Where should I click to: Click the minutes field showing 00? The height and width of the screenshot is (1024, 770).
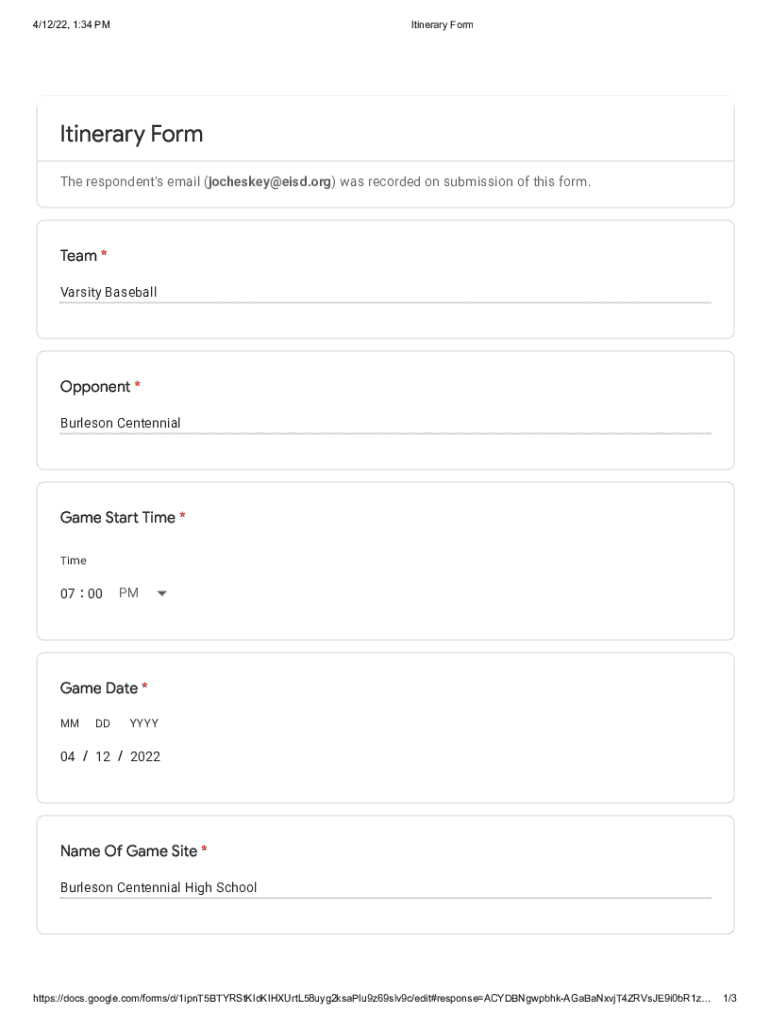[95, 594]
